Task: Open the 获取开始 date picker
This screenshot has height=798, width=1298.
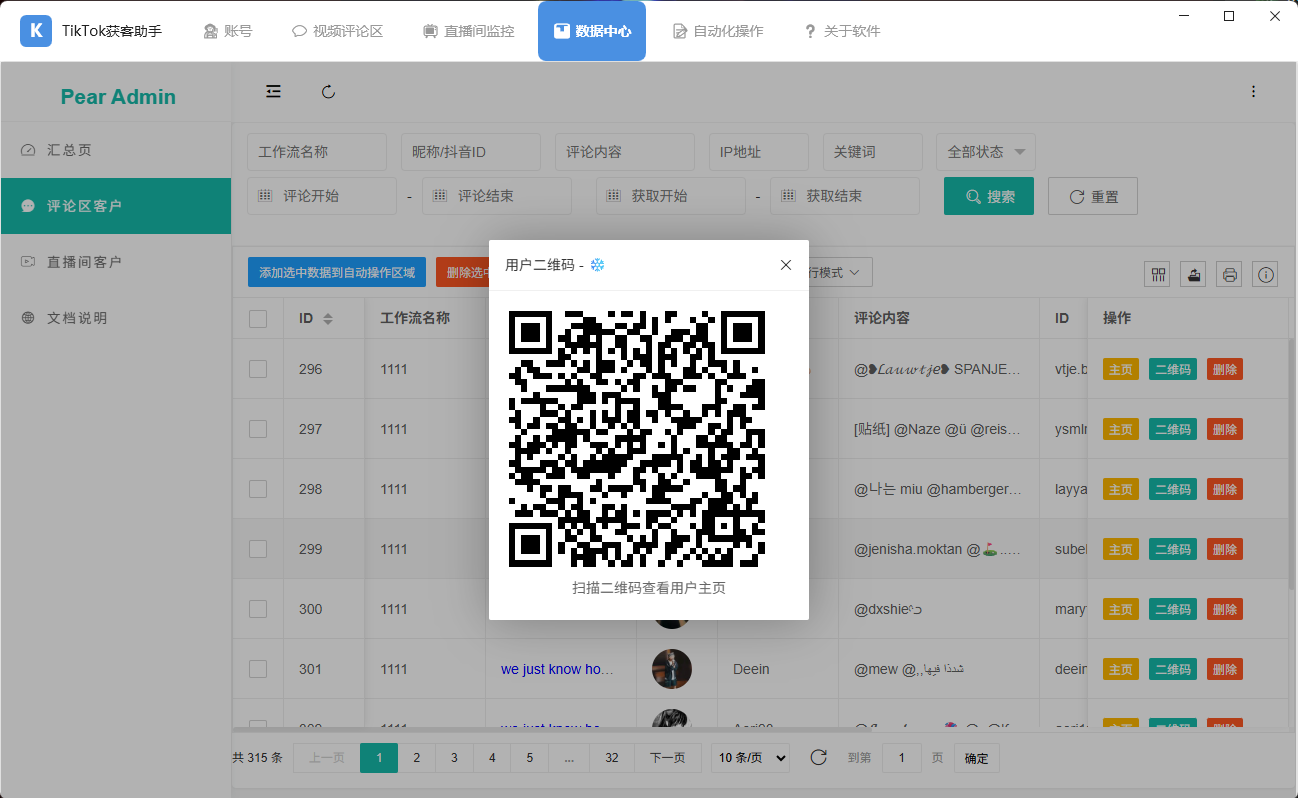Action: [x=671, y=196]
